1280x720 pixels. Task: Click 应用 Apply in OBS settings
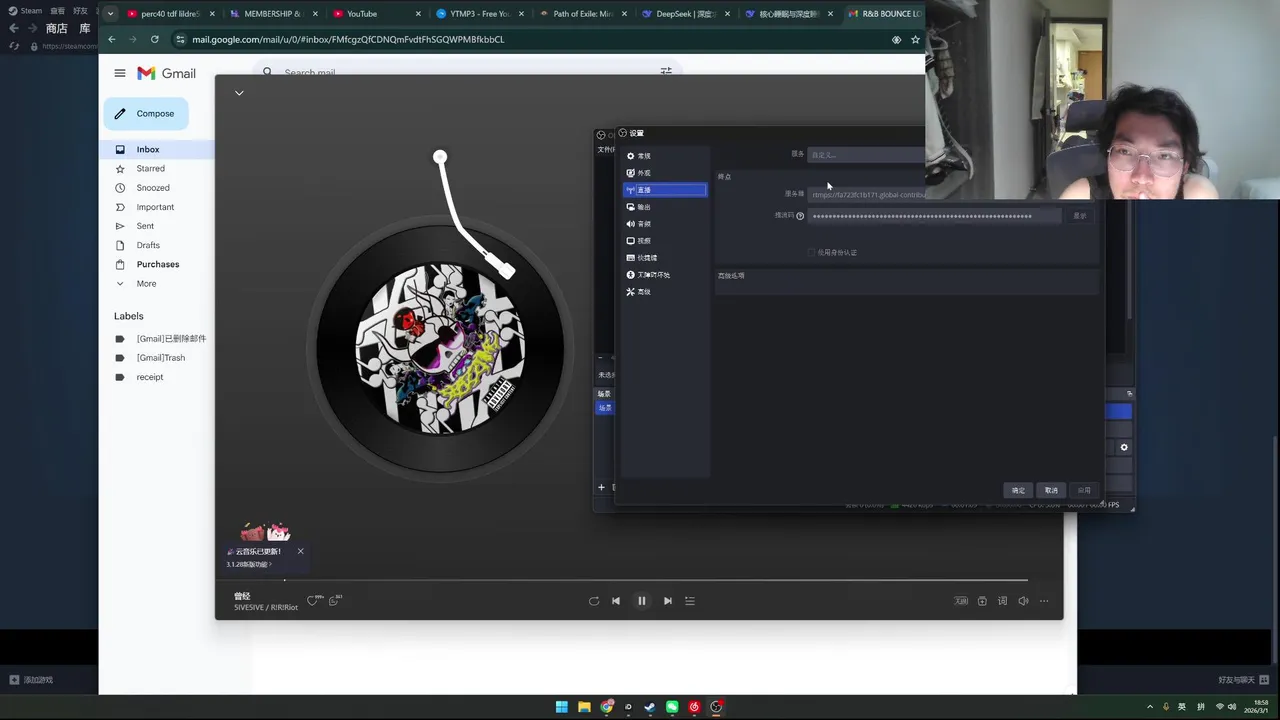coord(1084,490)
